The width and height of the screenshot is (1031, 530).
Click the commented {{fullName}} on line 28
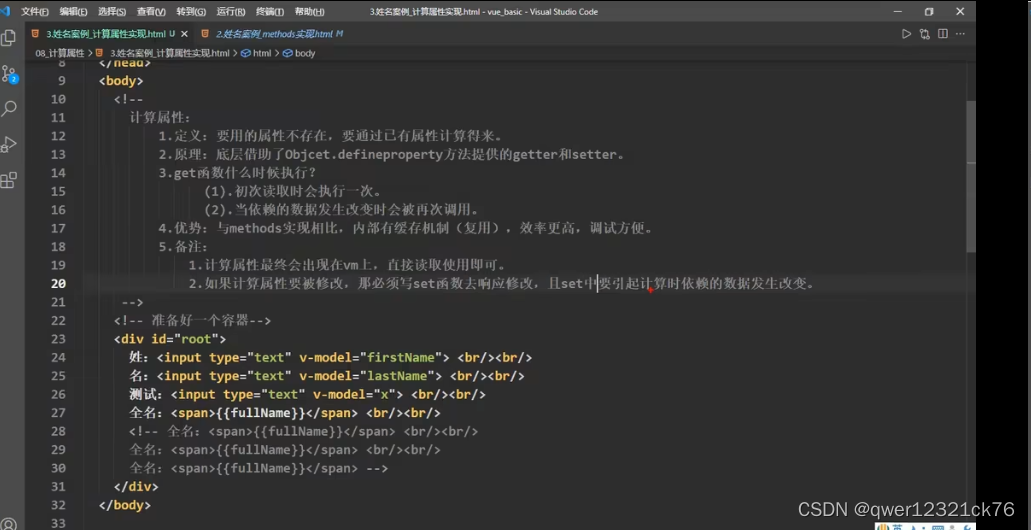[299, 431]
